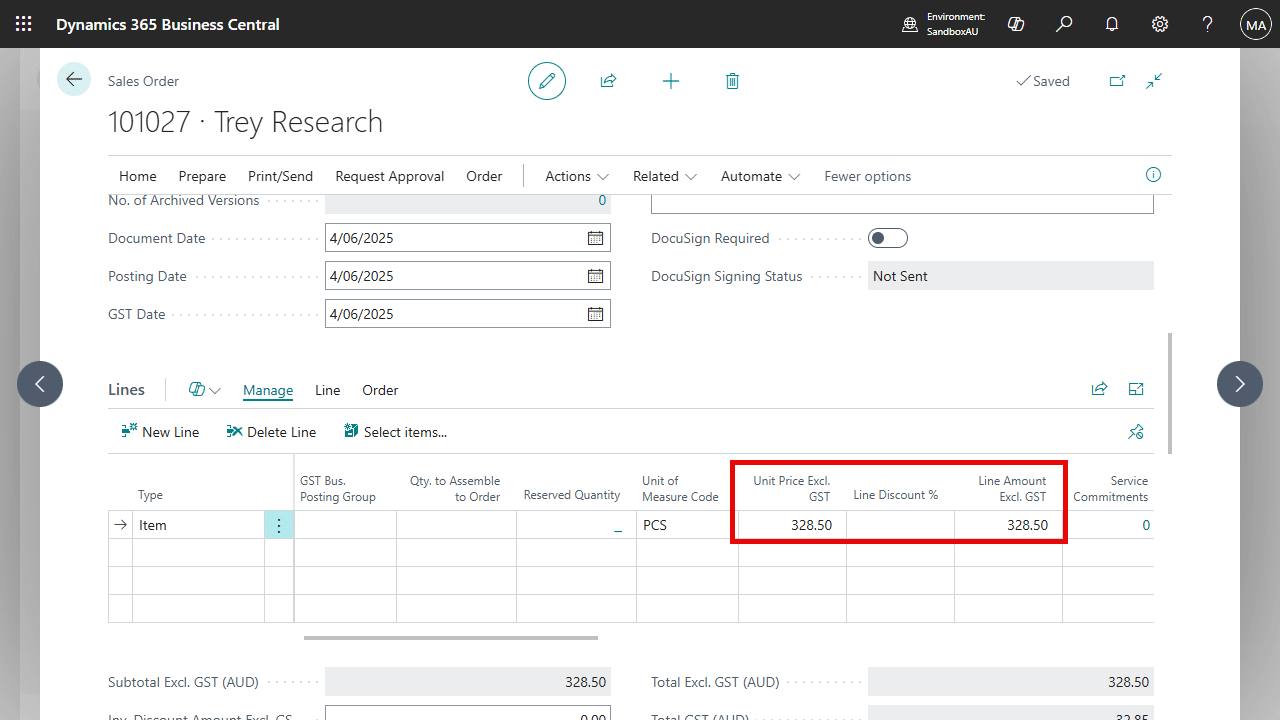Open the settings gear
This screenshot has width=1280, height=720.
tap(1160, 24)
